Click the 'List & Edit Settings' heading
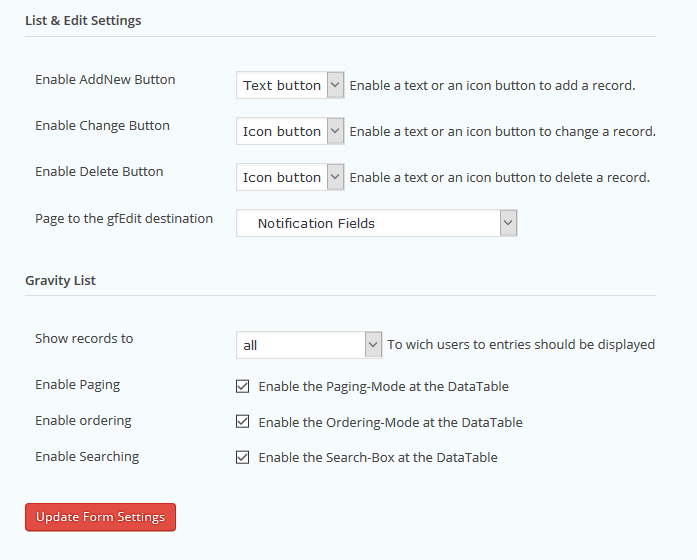 click(x=83, y=20)
